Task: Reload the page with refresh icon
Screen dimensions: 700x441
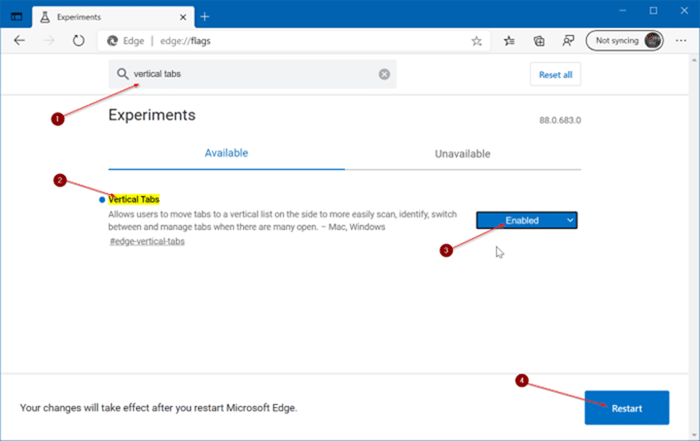Action: [79, 41]
